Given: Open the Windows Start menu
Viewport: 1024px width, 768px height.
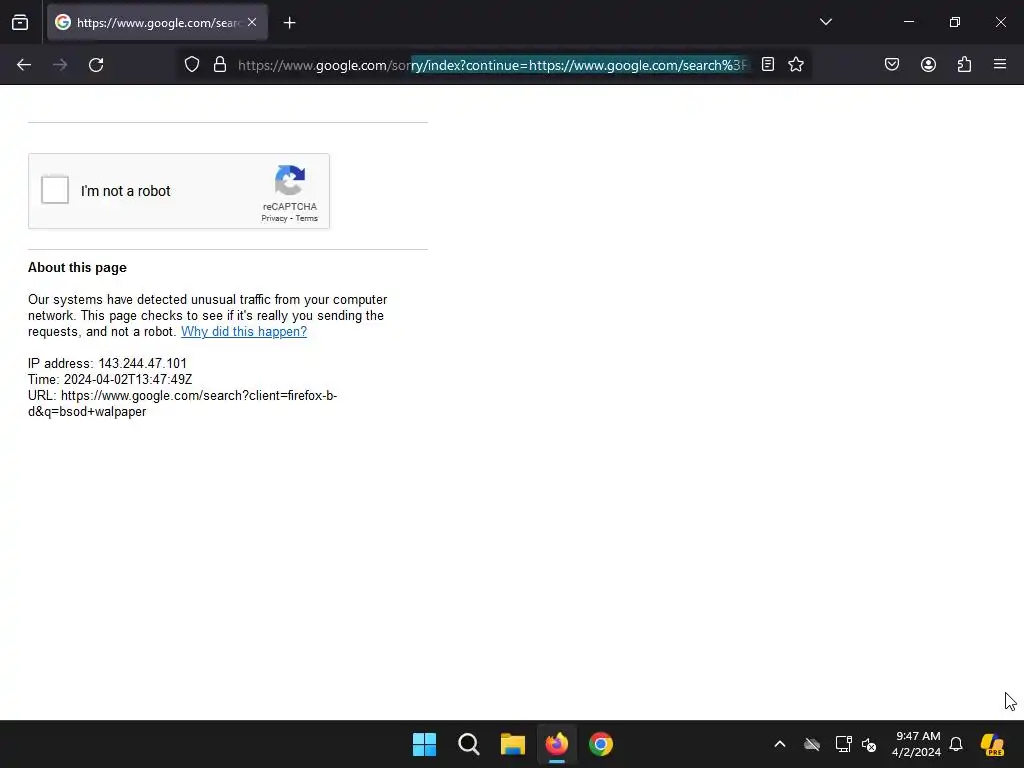Looking at the screenshot, I should pyautogui.click(x=424, y=744).
